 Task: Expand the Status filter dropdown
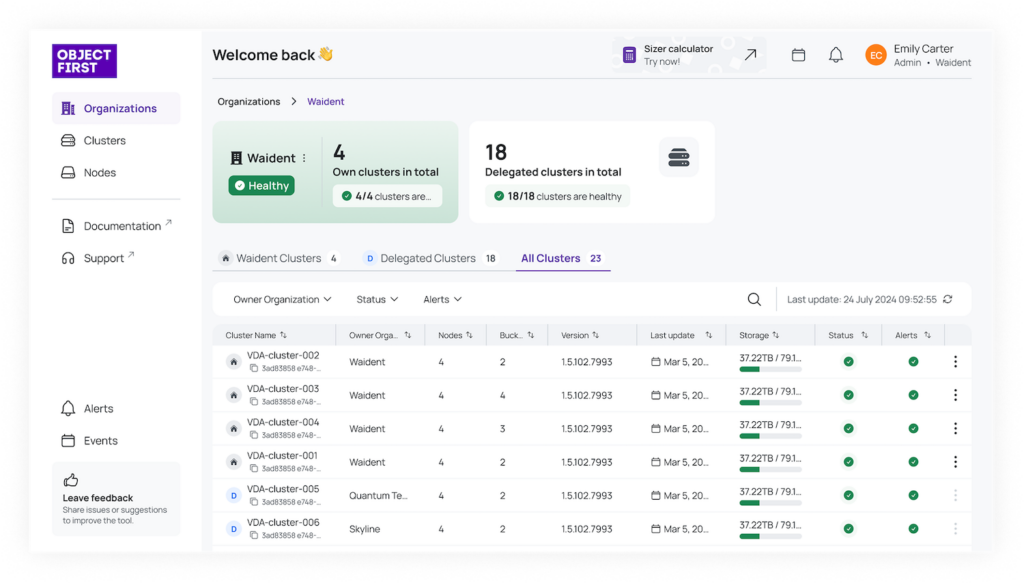click(x=377, y=300)
